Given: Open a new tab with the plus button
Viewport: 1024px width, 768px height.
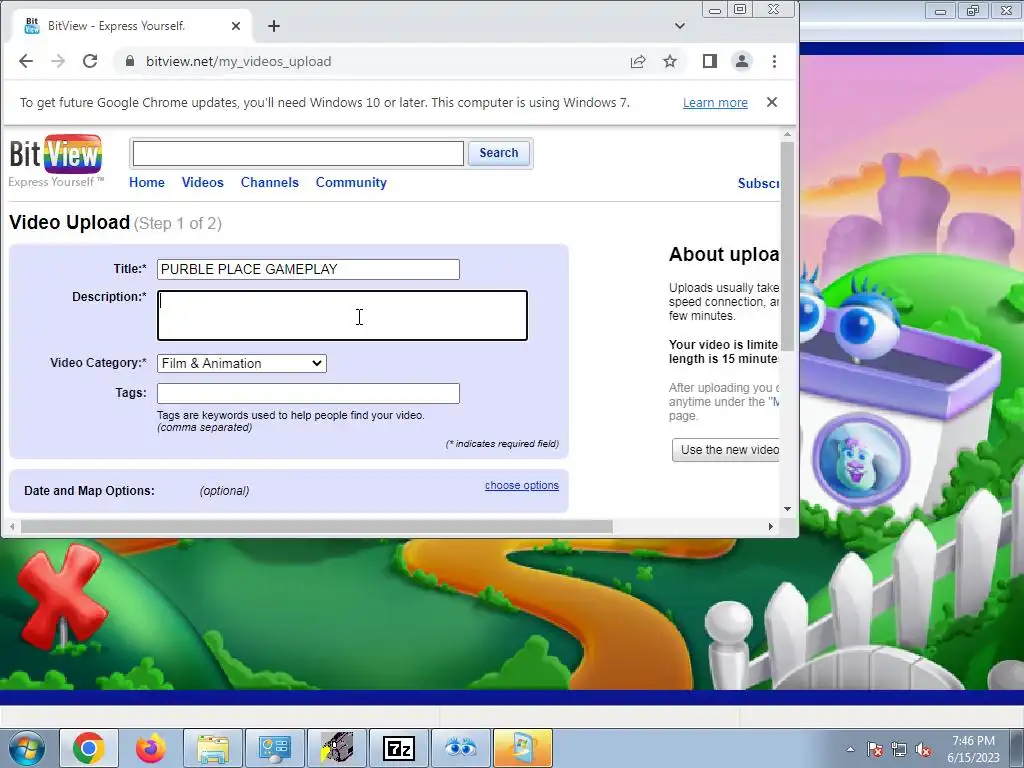Looking at the screenshot, I should 274,26.
